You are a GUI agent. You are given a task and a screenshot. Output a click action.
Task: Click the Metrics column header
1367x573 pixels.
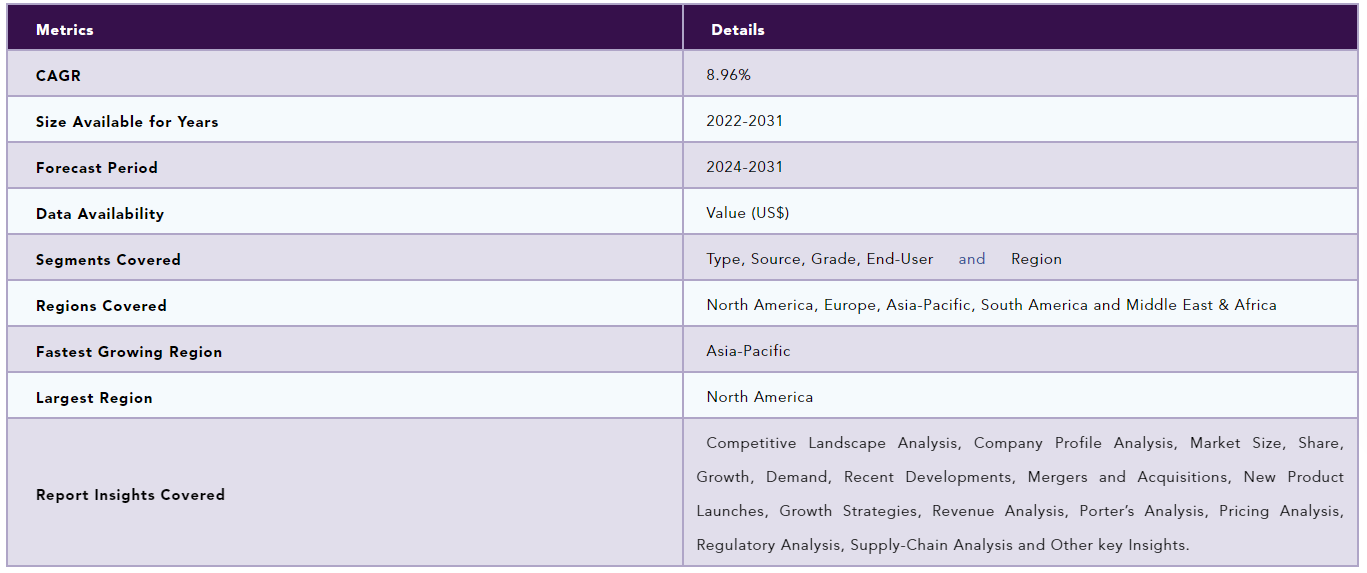pos(65,30)
